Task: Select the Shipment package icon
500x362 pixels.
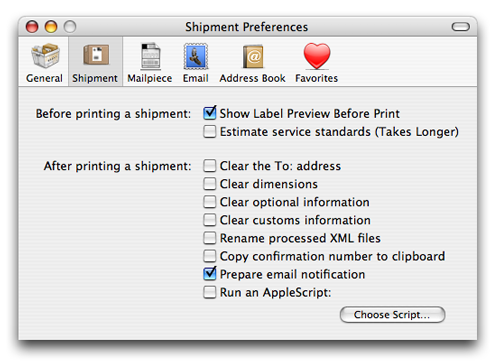Action: point(96,55)
